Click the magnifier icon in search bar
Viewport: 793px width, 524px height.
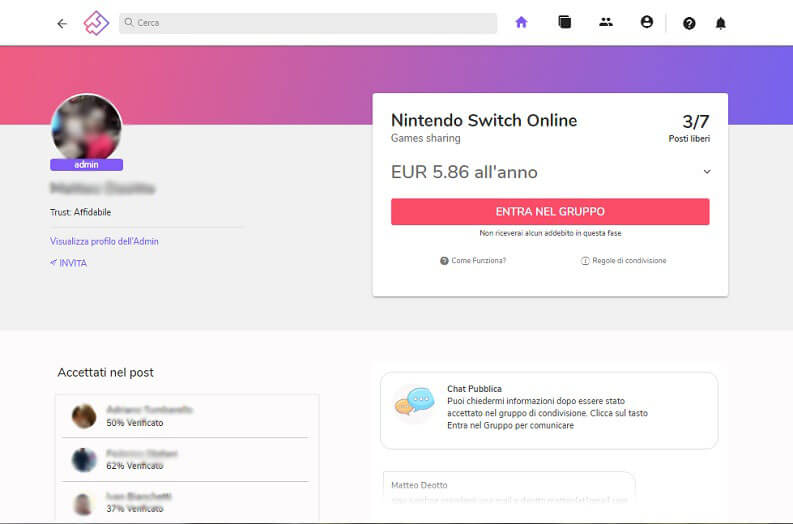pyautogui.click(x=129, y=22)
